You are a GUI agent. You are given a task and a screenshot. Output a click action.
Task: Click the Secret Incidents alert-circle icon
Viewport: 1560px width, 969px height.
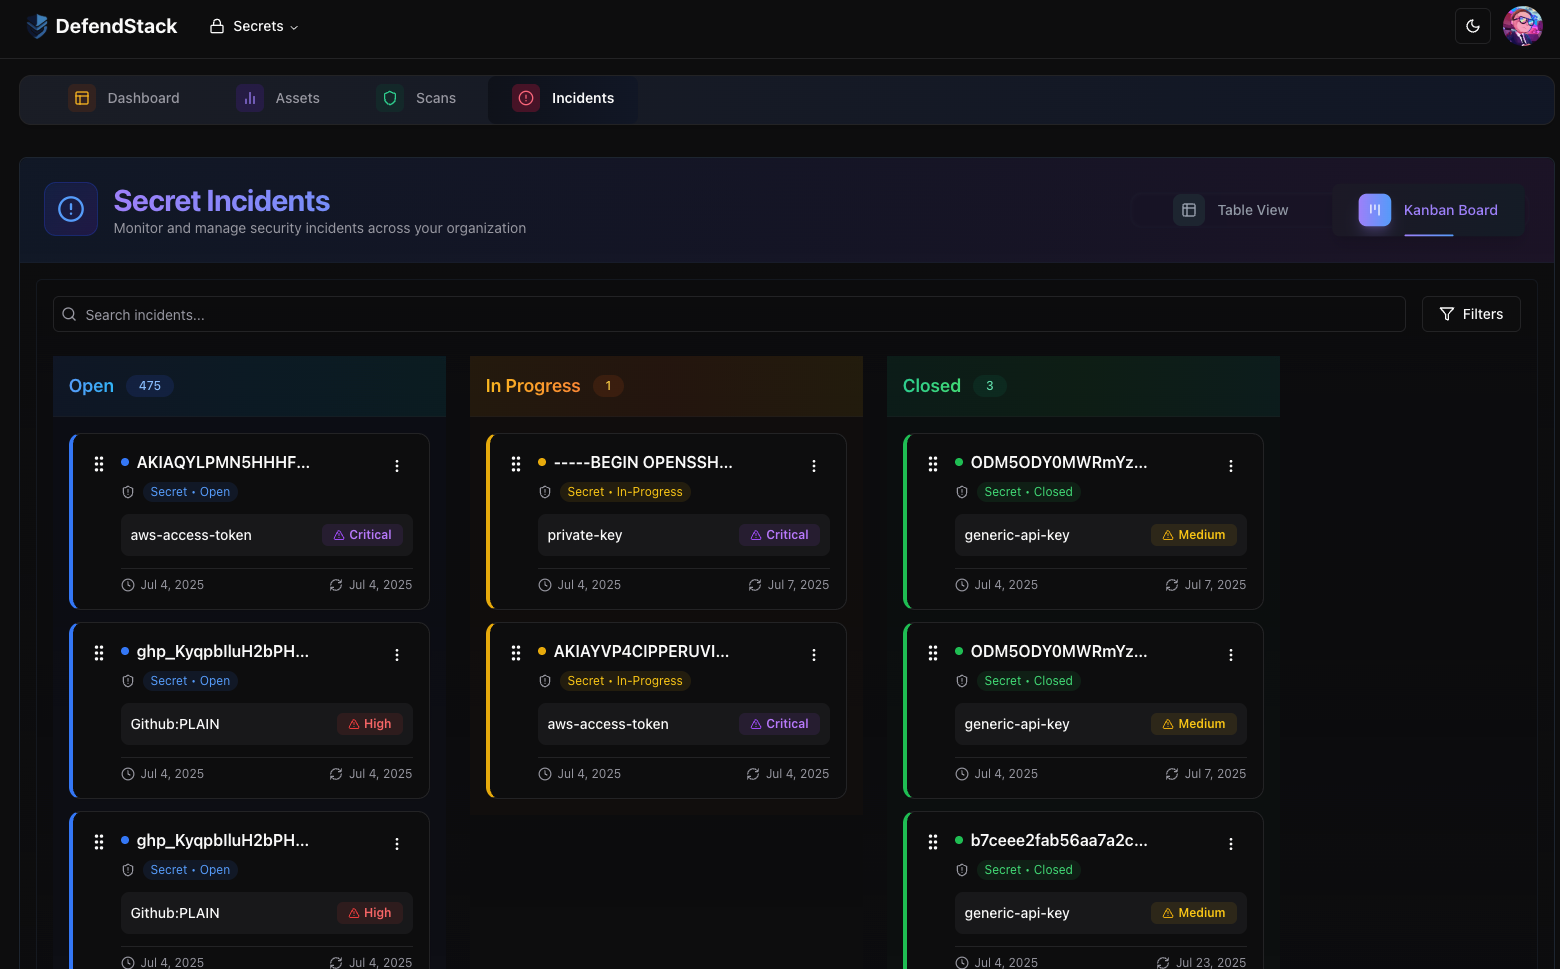pos(70,209)
